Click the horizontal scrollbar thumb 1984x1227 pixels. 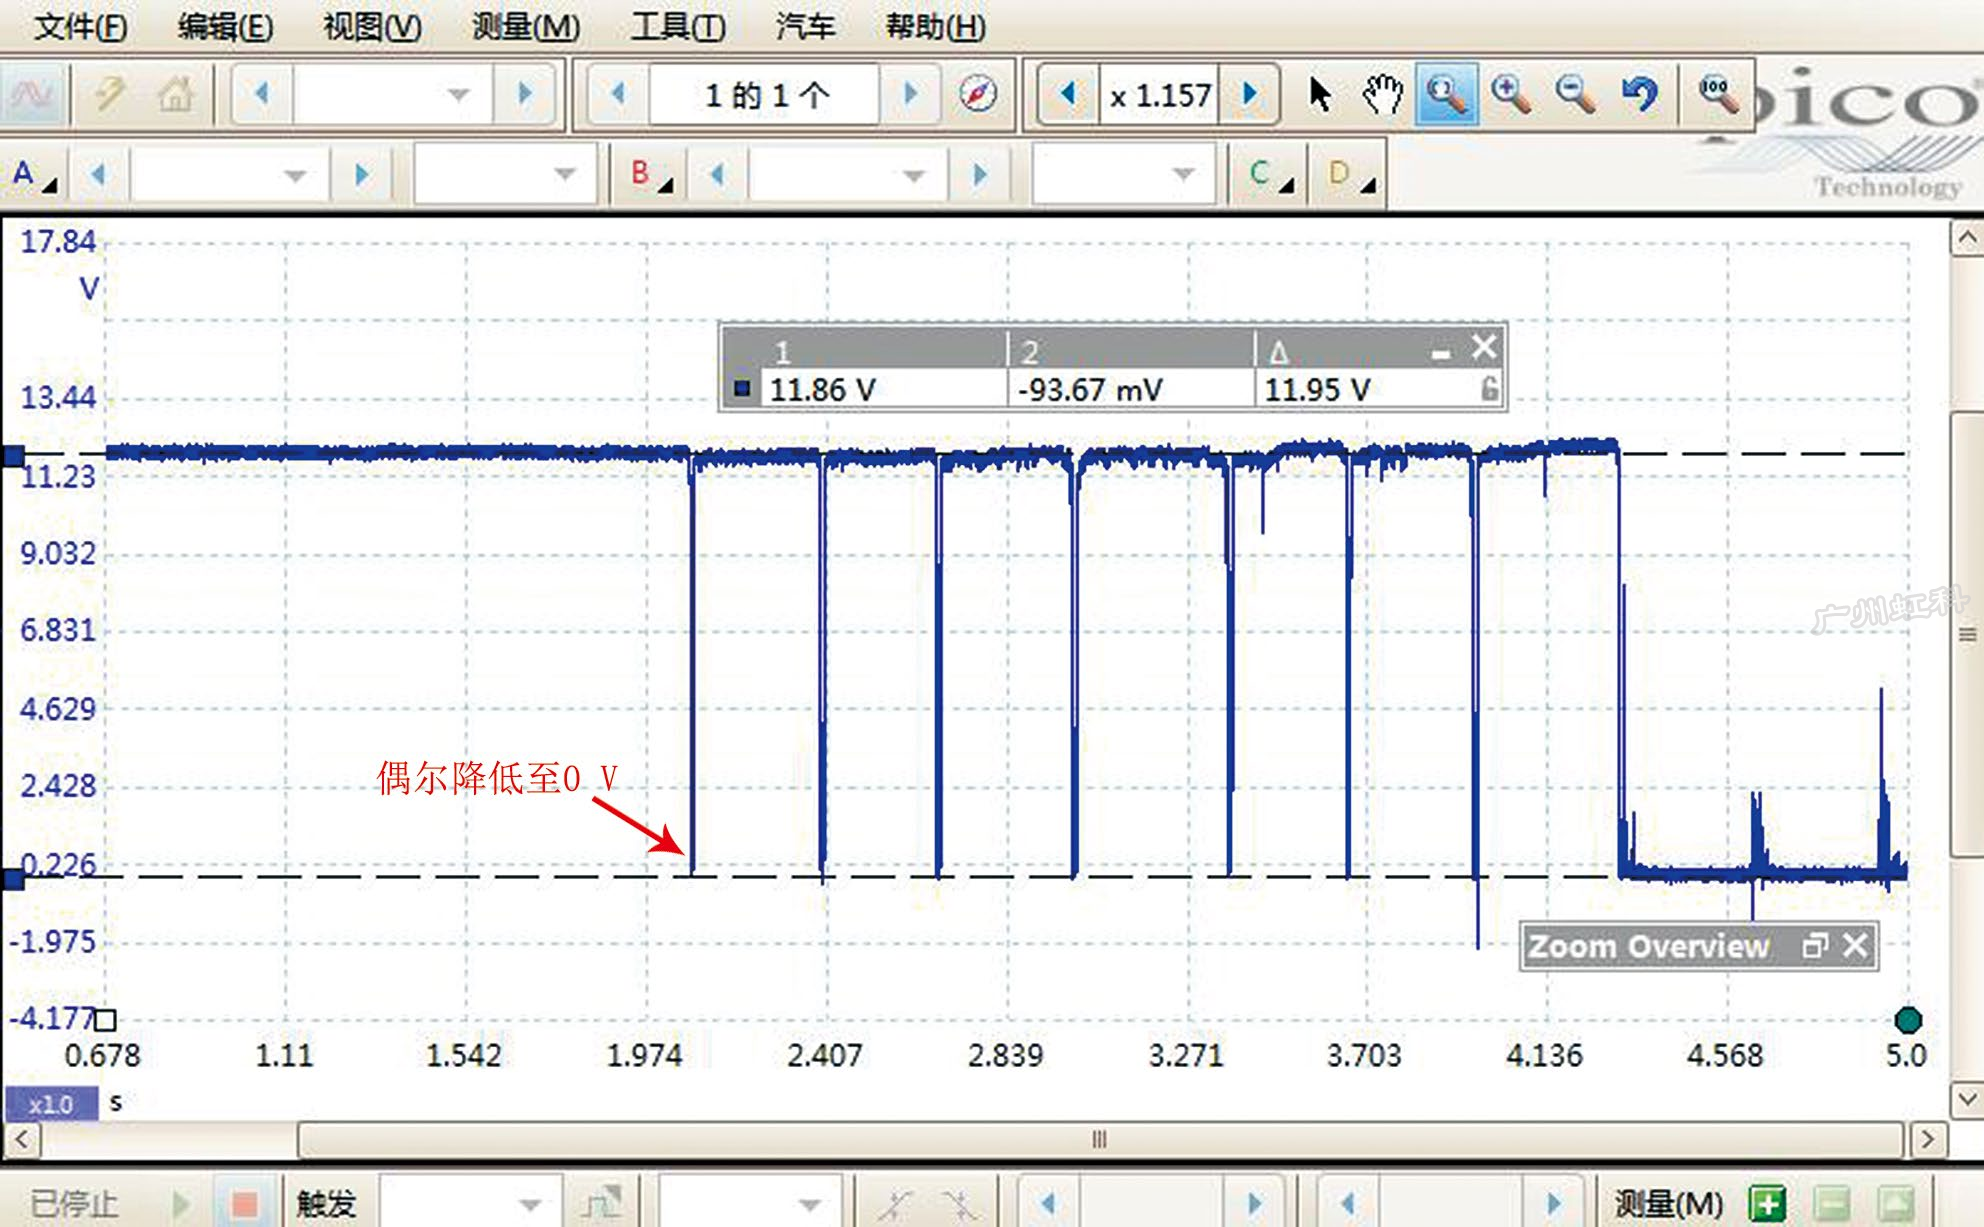click(x=1098, y=1139)
